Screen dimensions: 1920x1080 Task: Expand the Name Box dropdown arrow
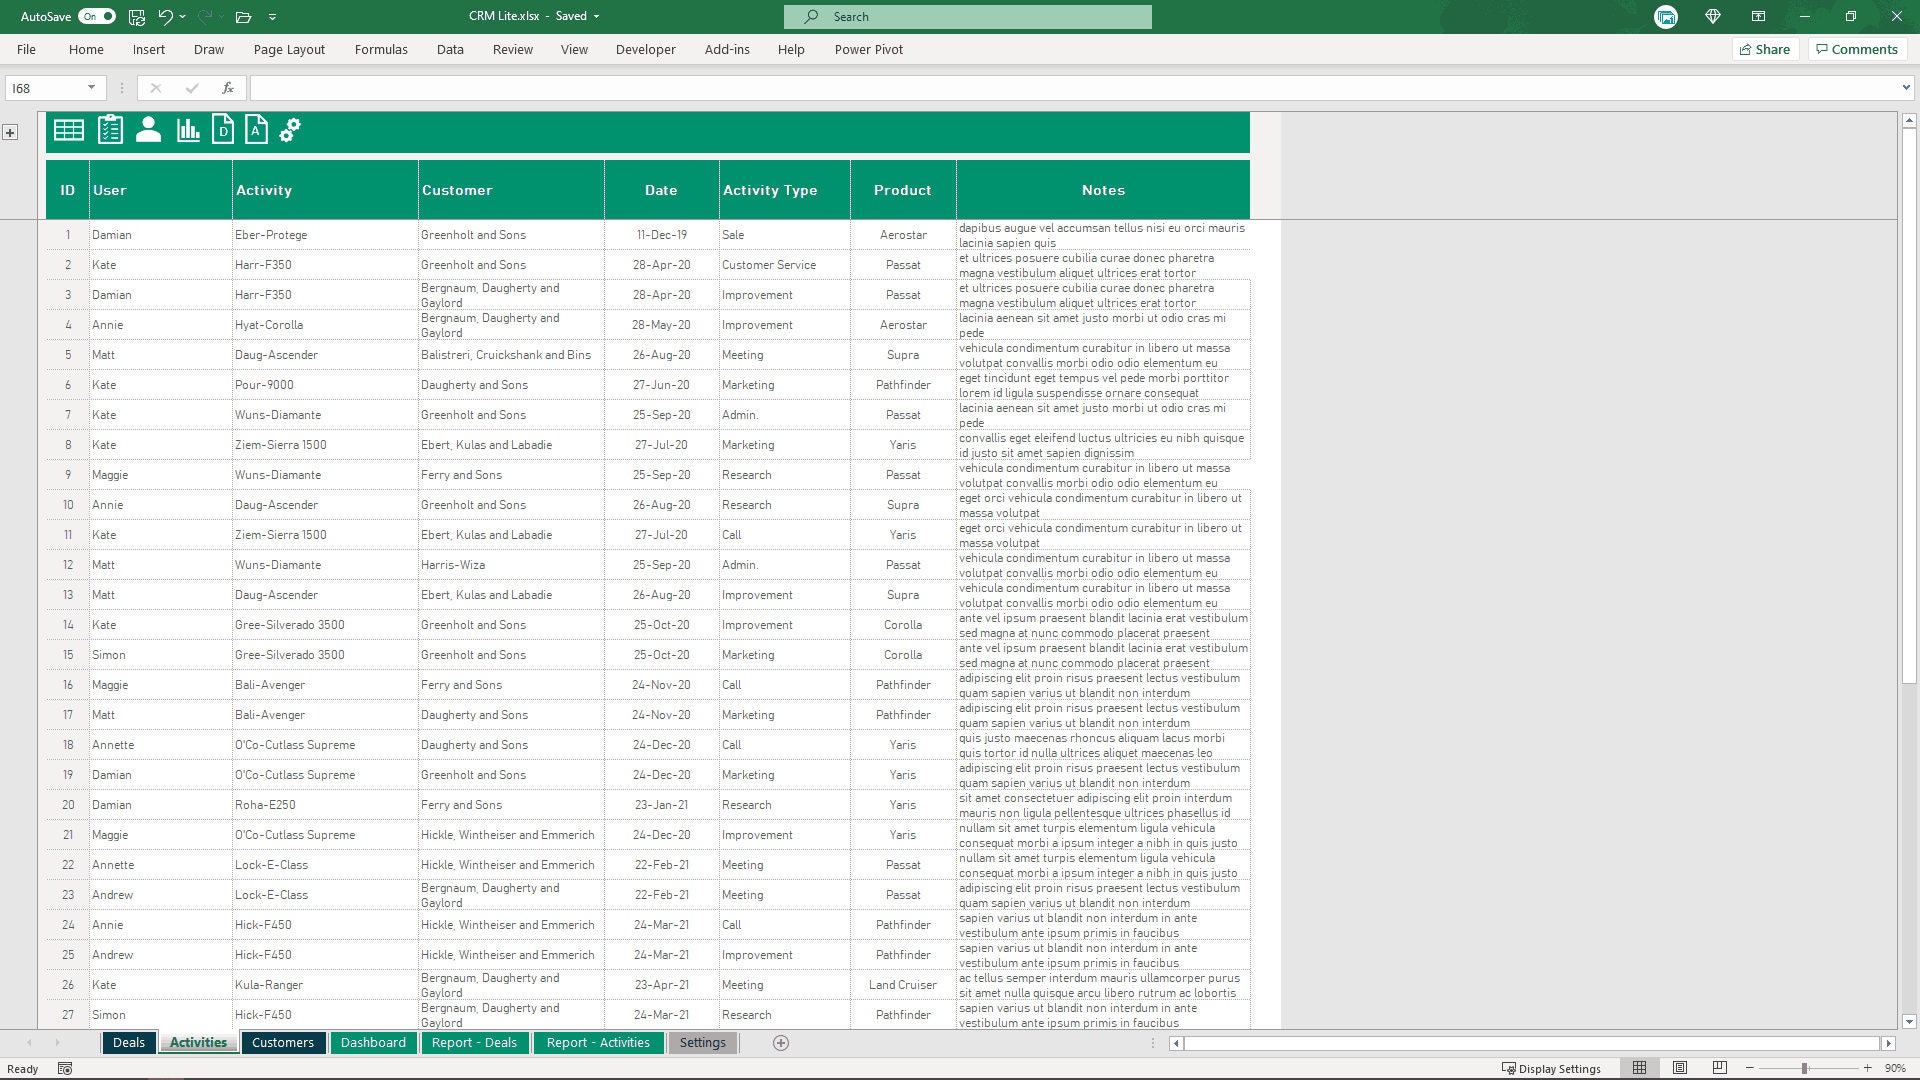coord(92,88)
